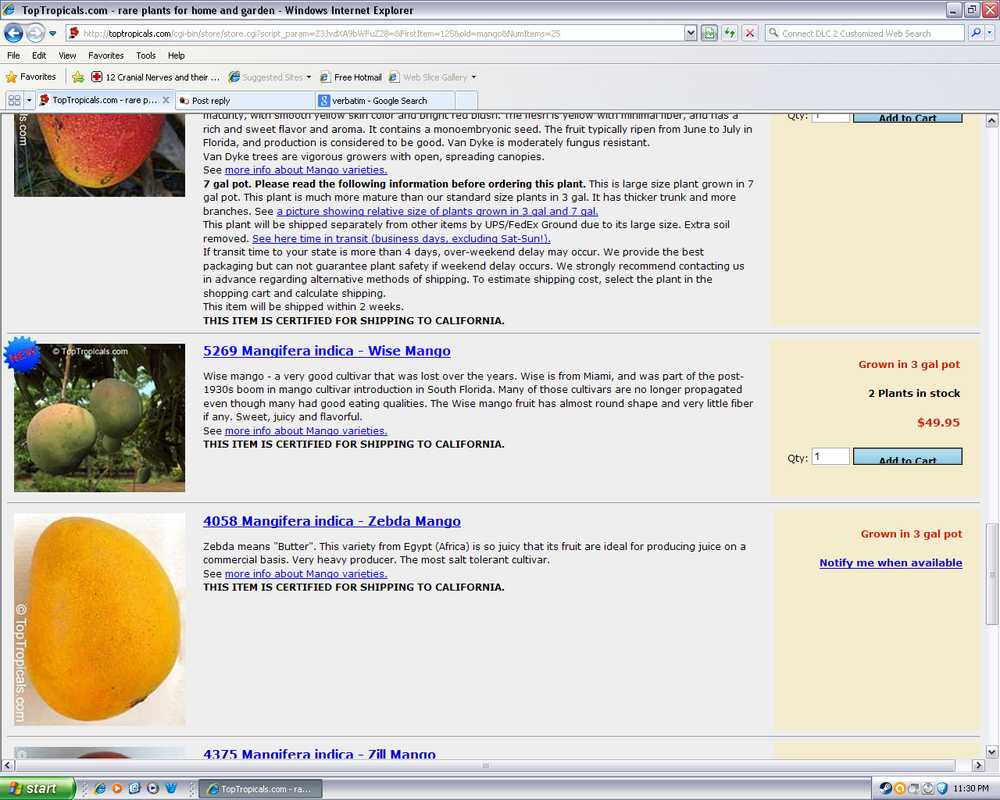Open the Wise Mango product title link

[327, 351]
